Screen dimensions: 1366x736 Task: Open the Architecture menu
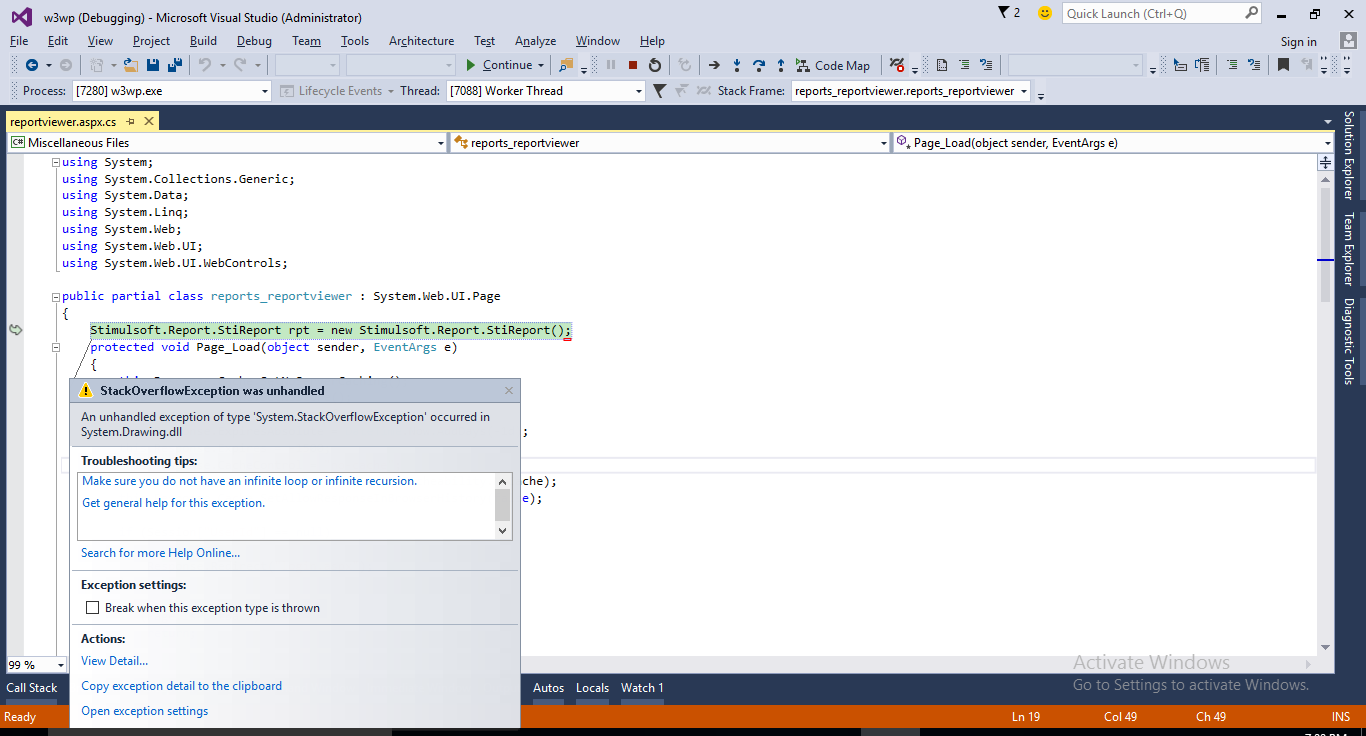pyautogui.click(x=421, y=41)
